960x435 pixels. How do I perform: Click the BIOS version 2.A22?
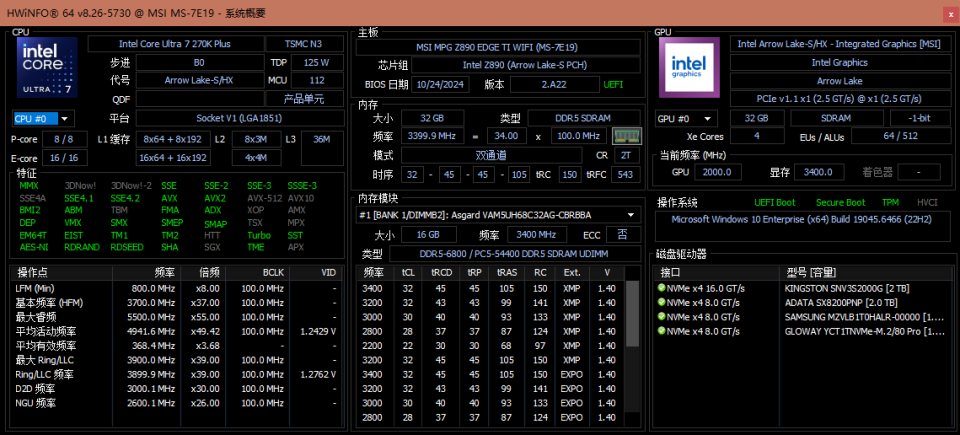tap(555, 85)
